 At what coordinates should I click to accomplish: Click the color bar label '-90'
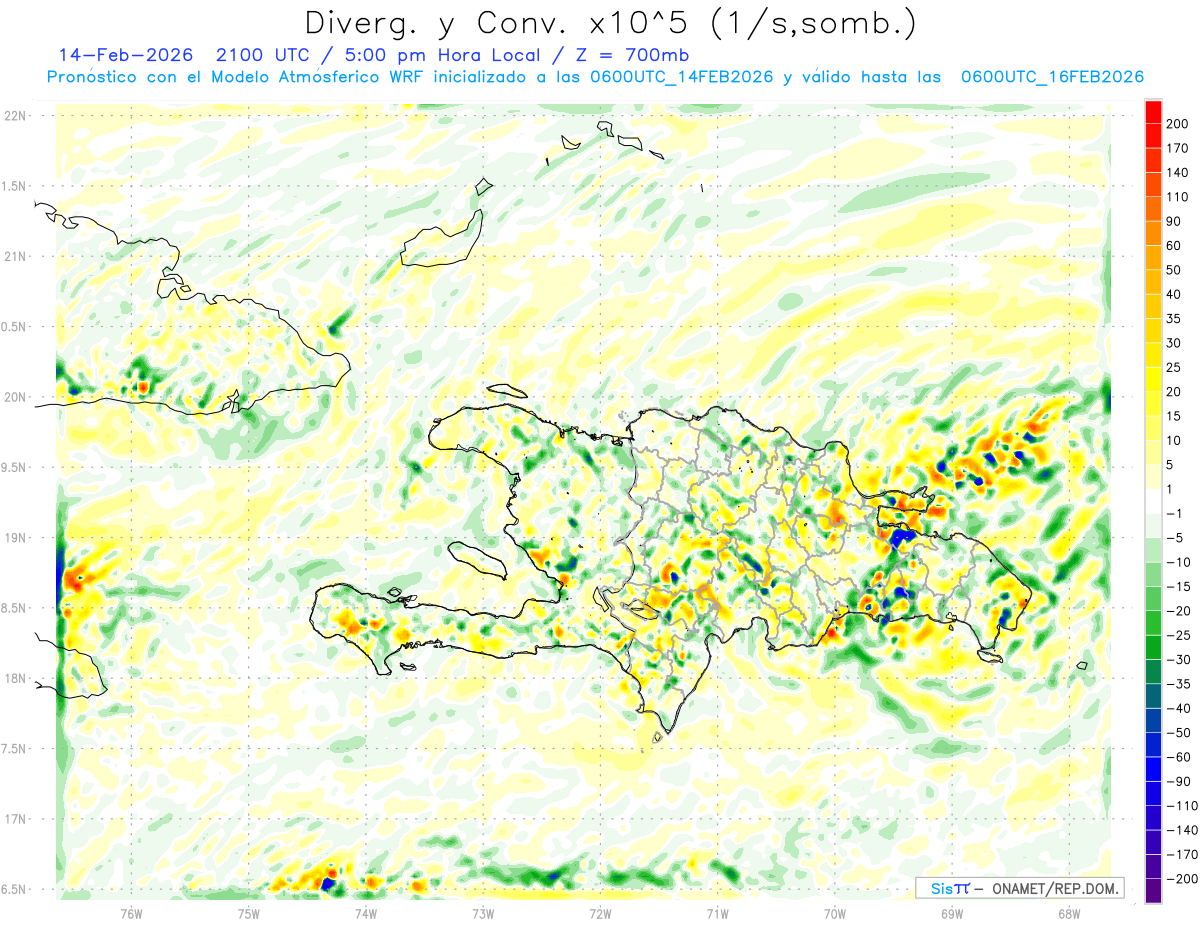click(x=1177, y=781)
